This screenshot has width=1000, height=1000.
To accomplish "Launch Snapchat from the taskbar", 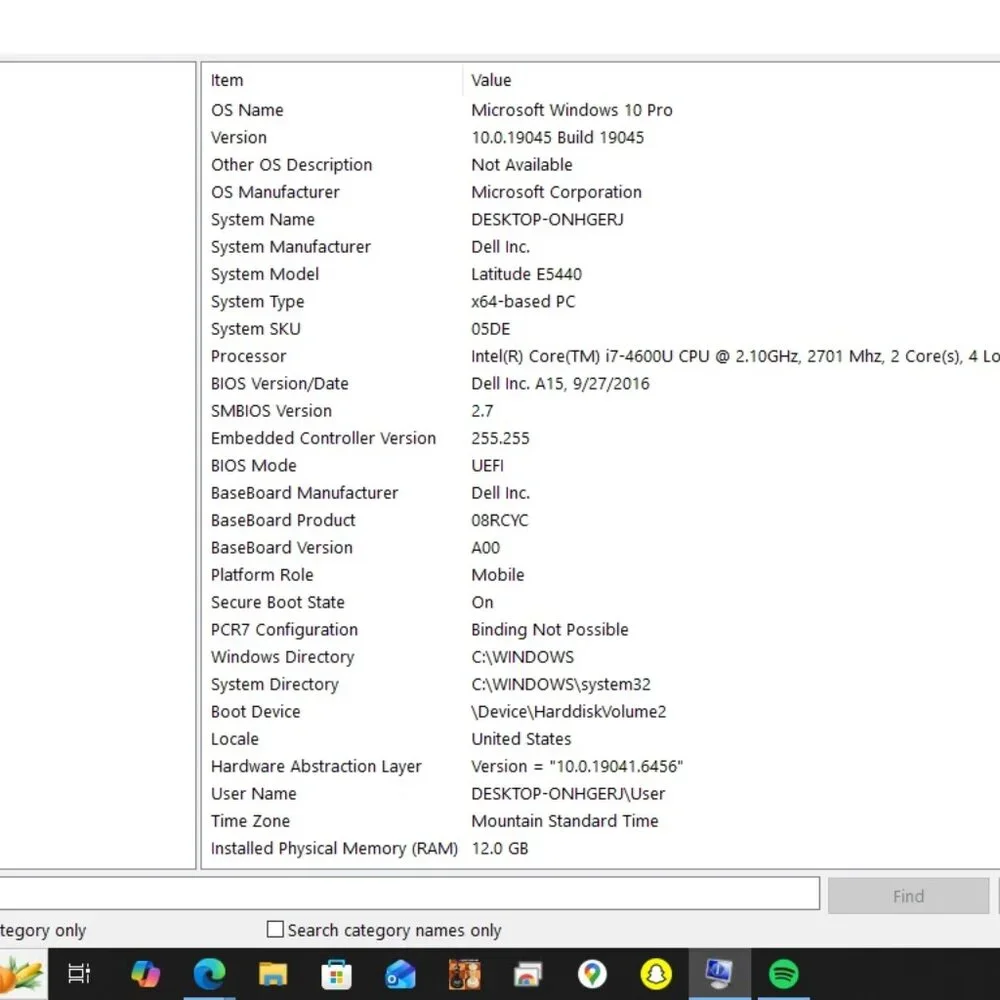I will click(656, 974).
